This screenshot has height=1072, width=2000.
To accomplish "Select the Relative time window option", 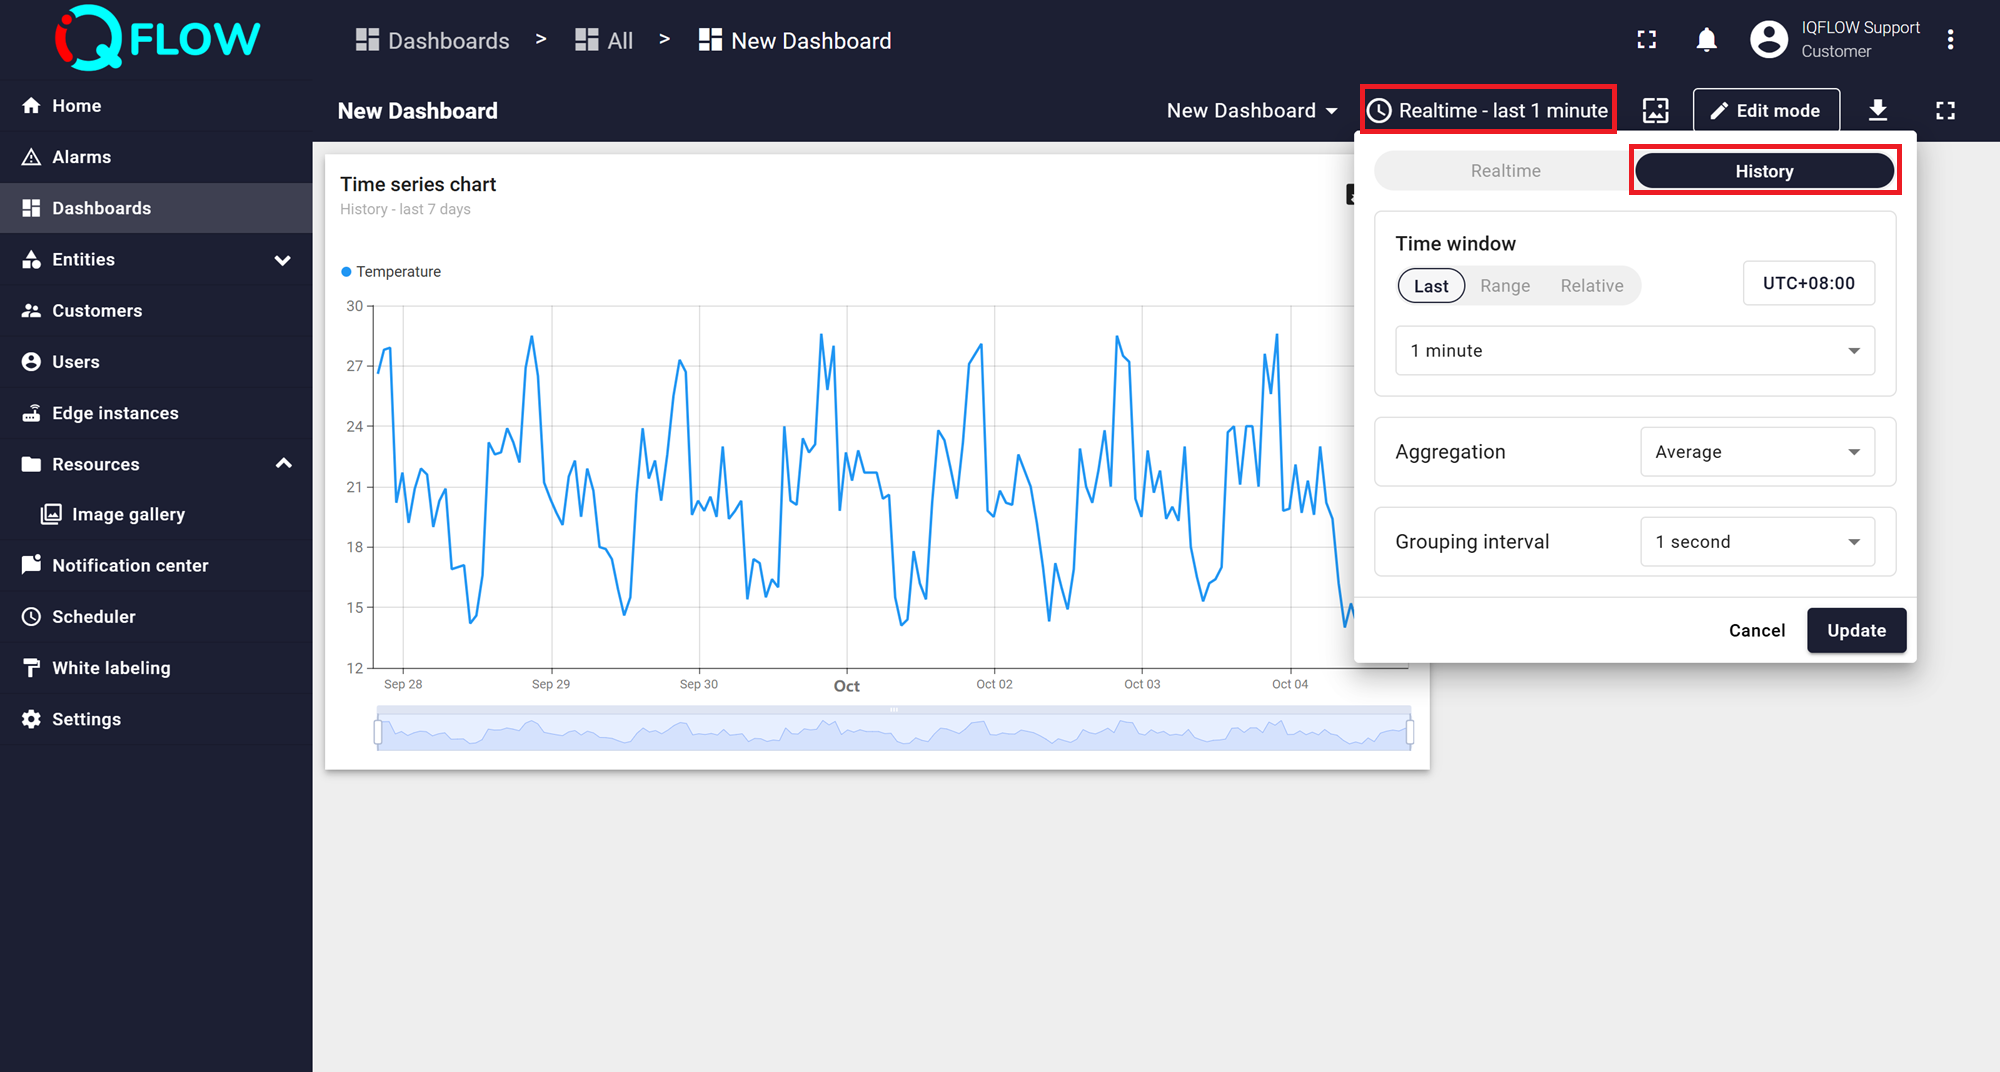I will [x=1591, y=286].
